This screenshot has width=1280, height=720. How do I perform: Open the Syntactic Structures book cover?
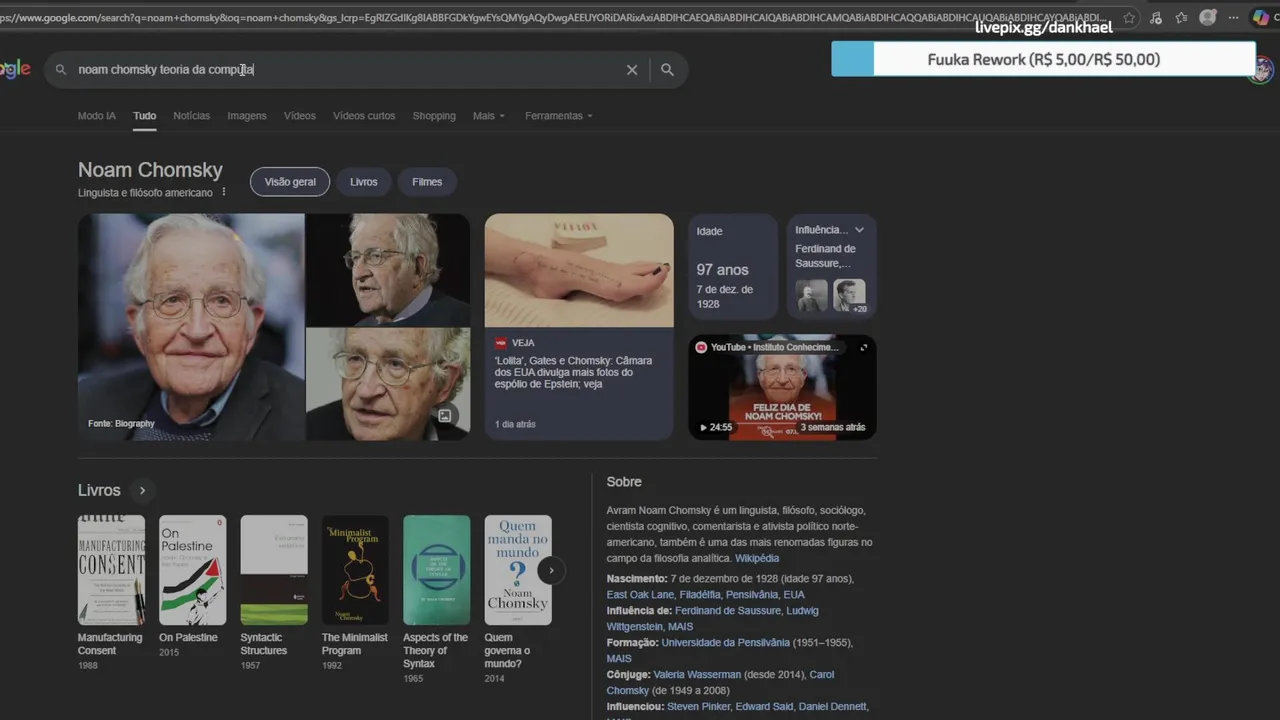point(274,570)
